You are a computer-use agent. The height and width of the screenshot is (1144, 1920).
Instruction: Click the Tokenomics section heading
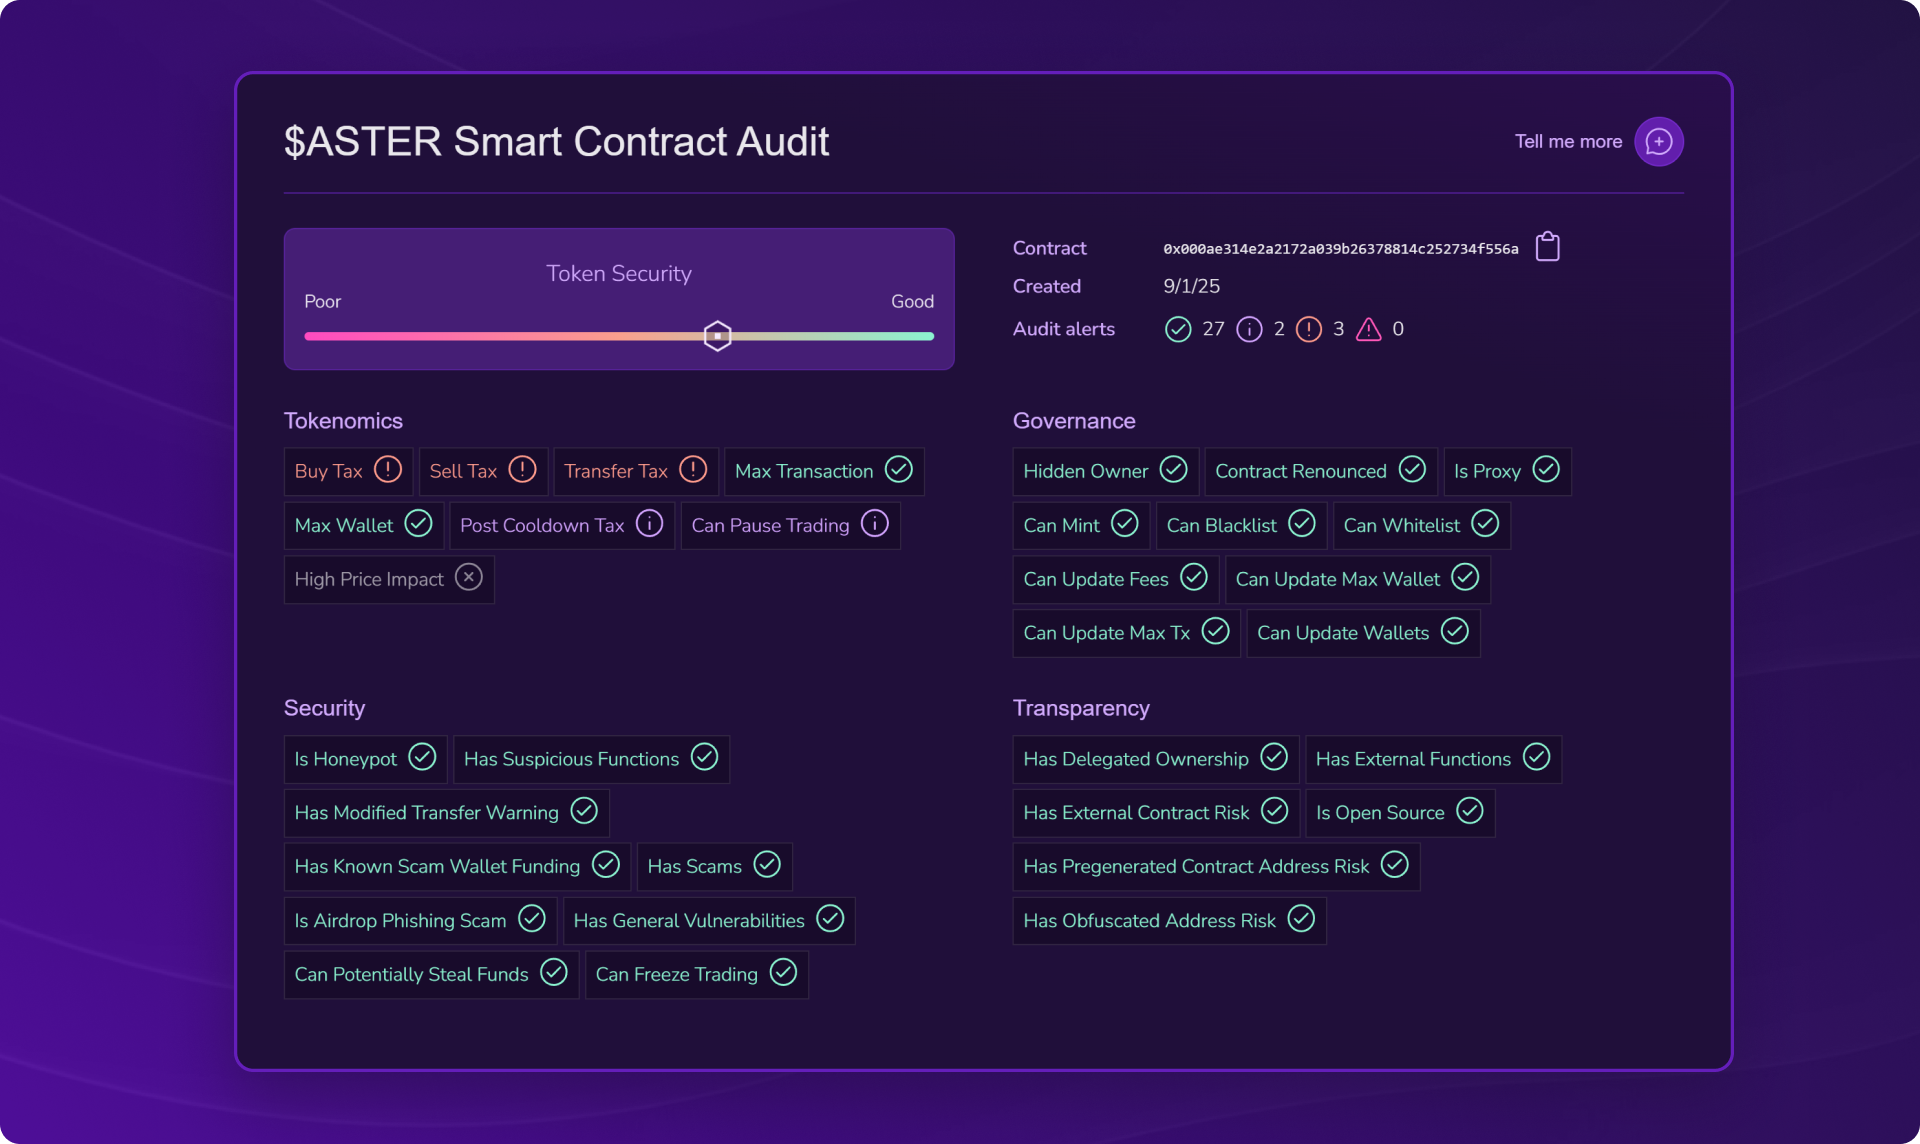343,421
